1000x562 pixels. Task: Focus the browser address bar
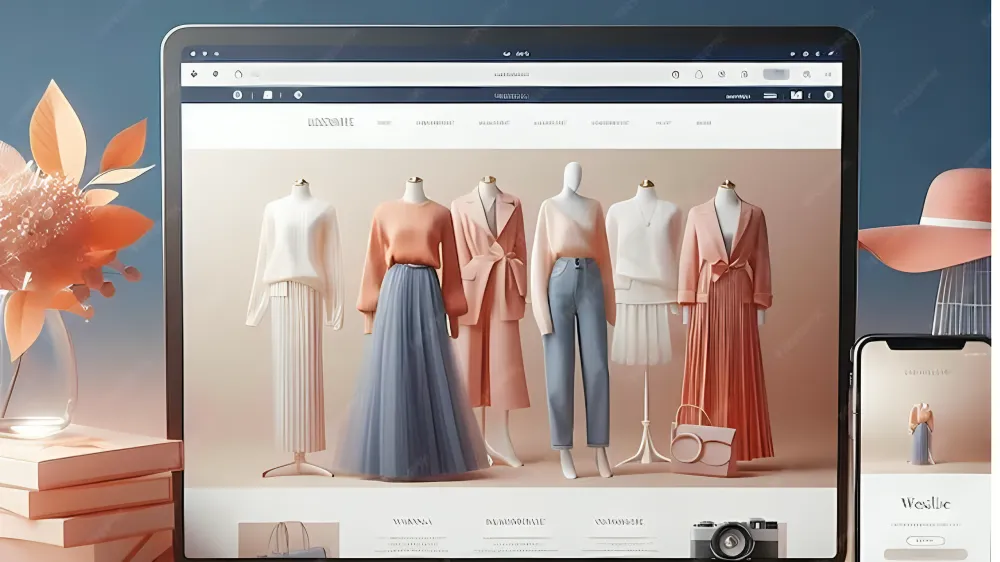click(x=511, y=74)
